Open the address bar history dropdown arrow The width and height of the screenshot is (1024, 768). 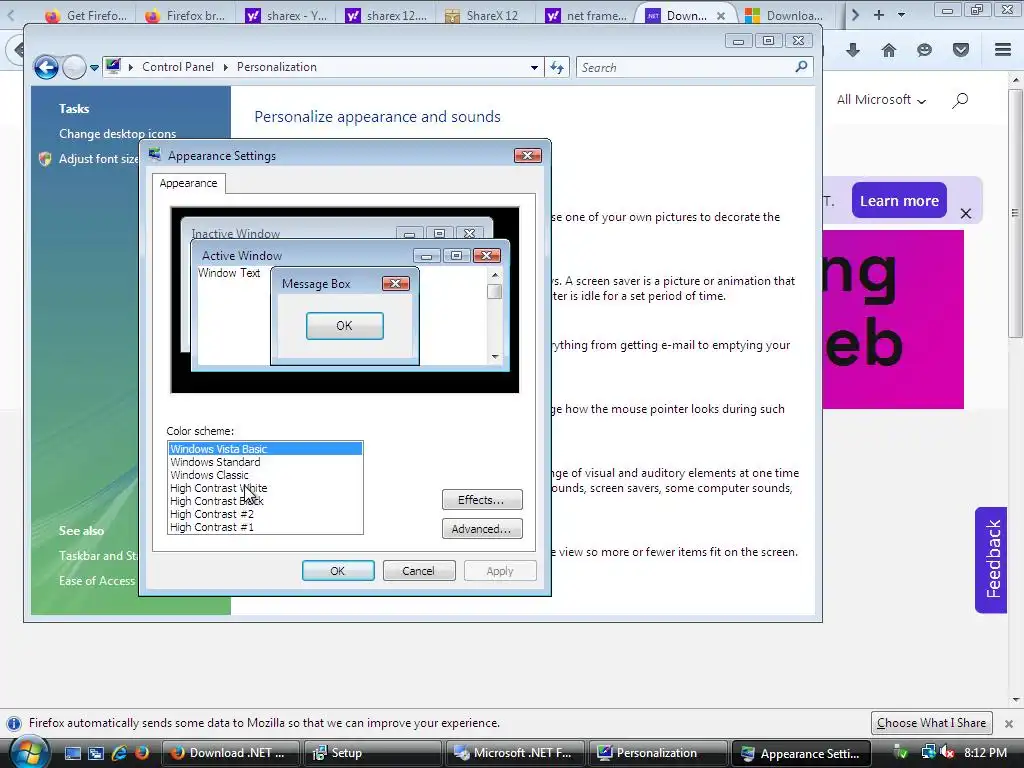[534, 67]
